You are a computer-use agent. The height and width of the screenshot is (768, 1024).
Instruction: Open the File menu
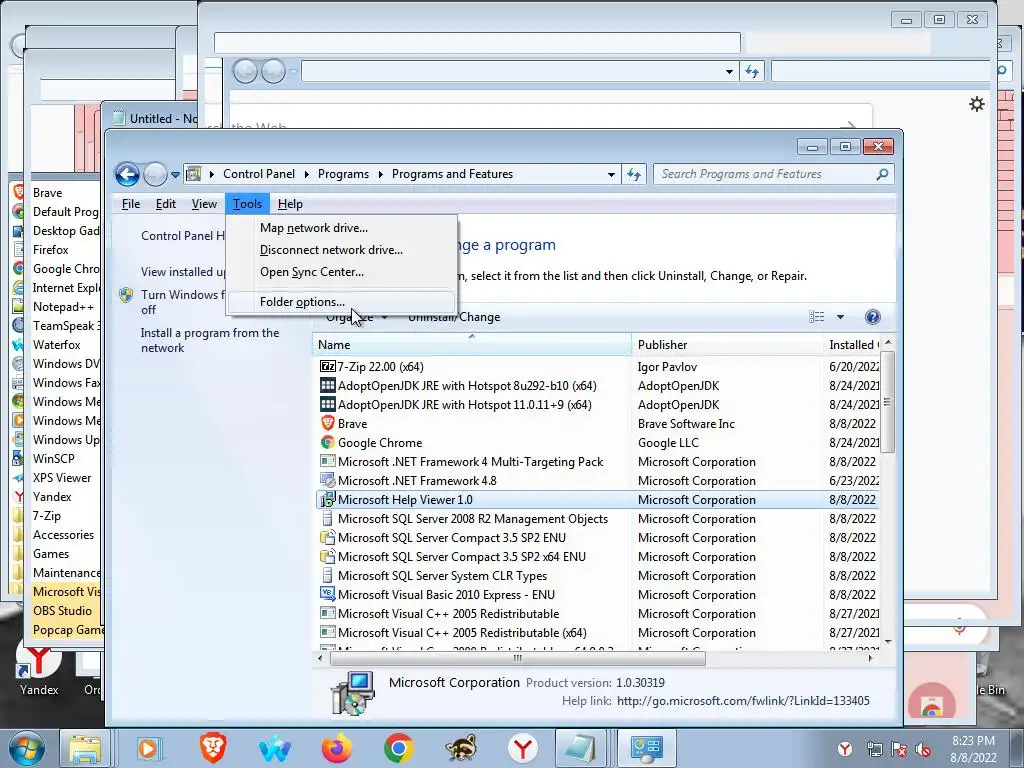click(131, 204)
